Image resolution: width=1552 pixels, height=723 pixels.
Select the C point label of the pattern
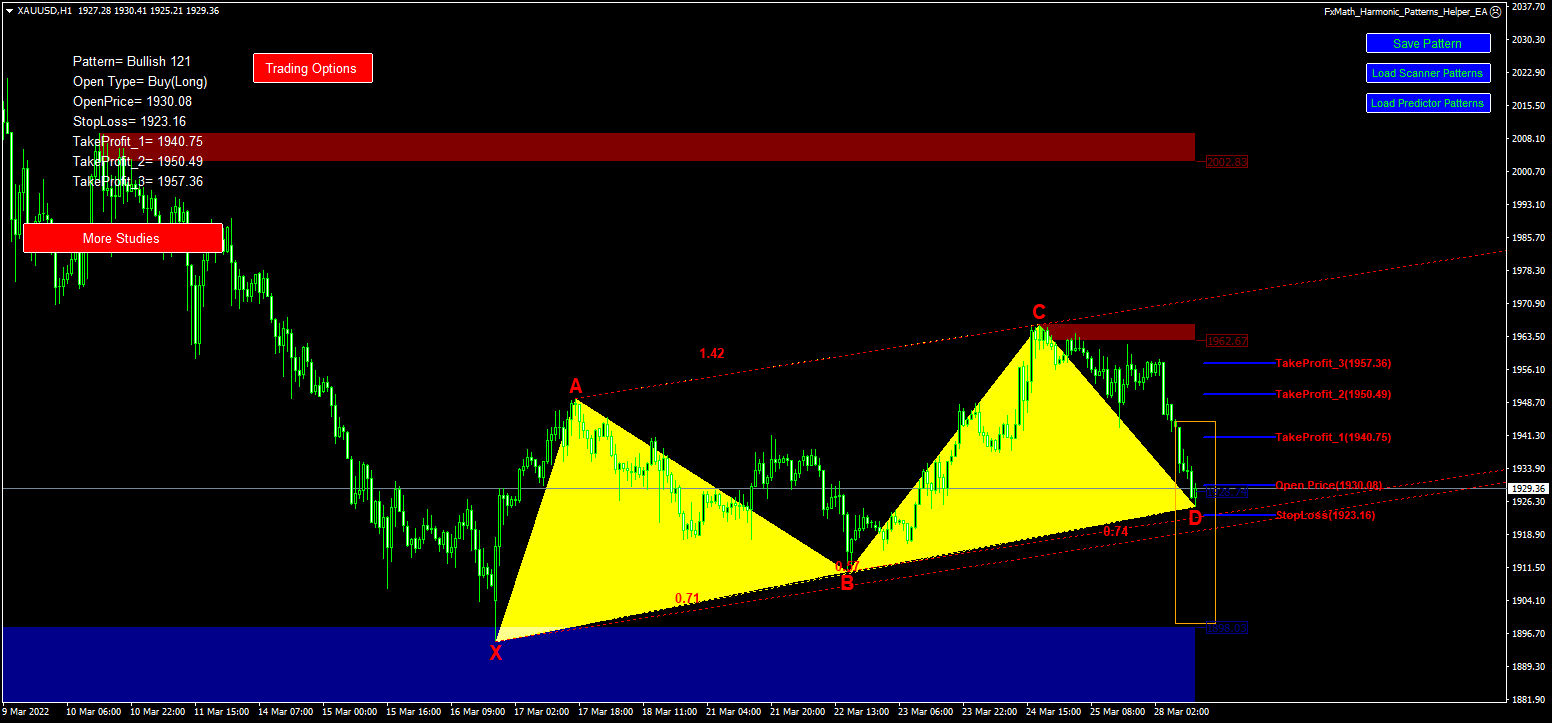pyautogui.click(x=1039, y=312)
